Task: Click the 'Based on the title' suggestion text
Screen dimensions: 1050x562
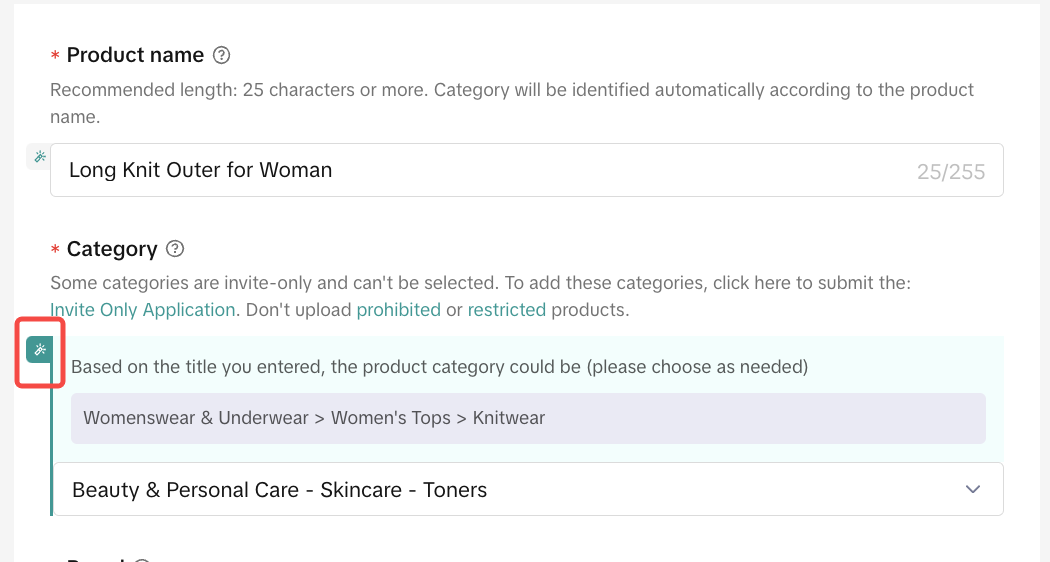Action: tap(439, 367)
